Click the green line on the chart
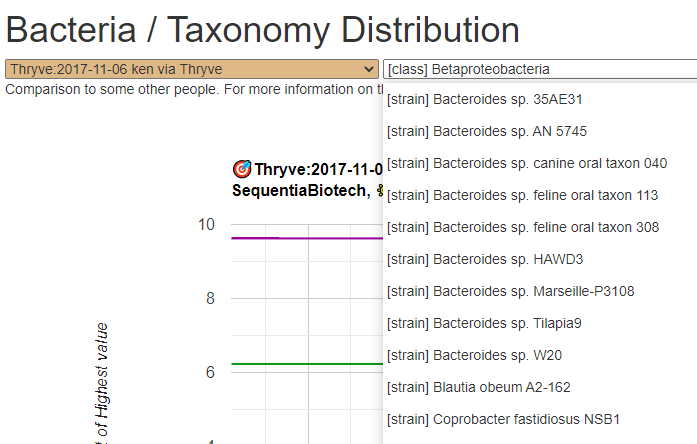Screen dimensions: 697x444 [x=300, y=364]
